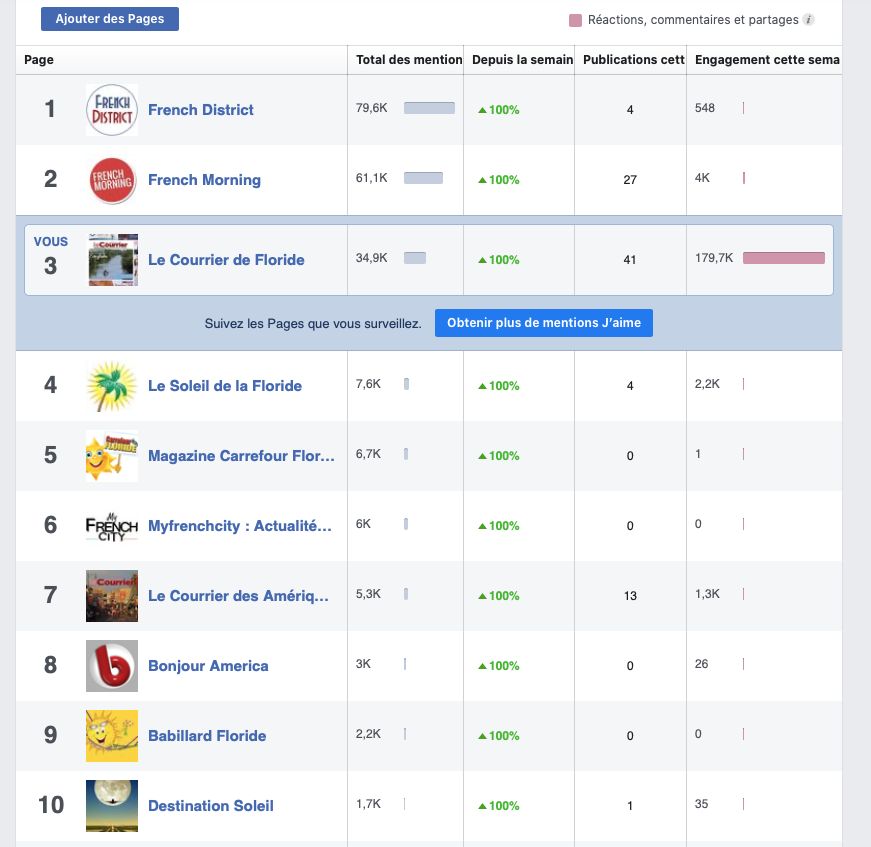
Task: Open Le Soleil de la Floride link
Action: point(225,386)
